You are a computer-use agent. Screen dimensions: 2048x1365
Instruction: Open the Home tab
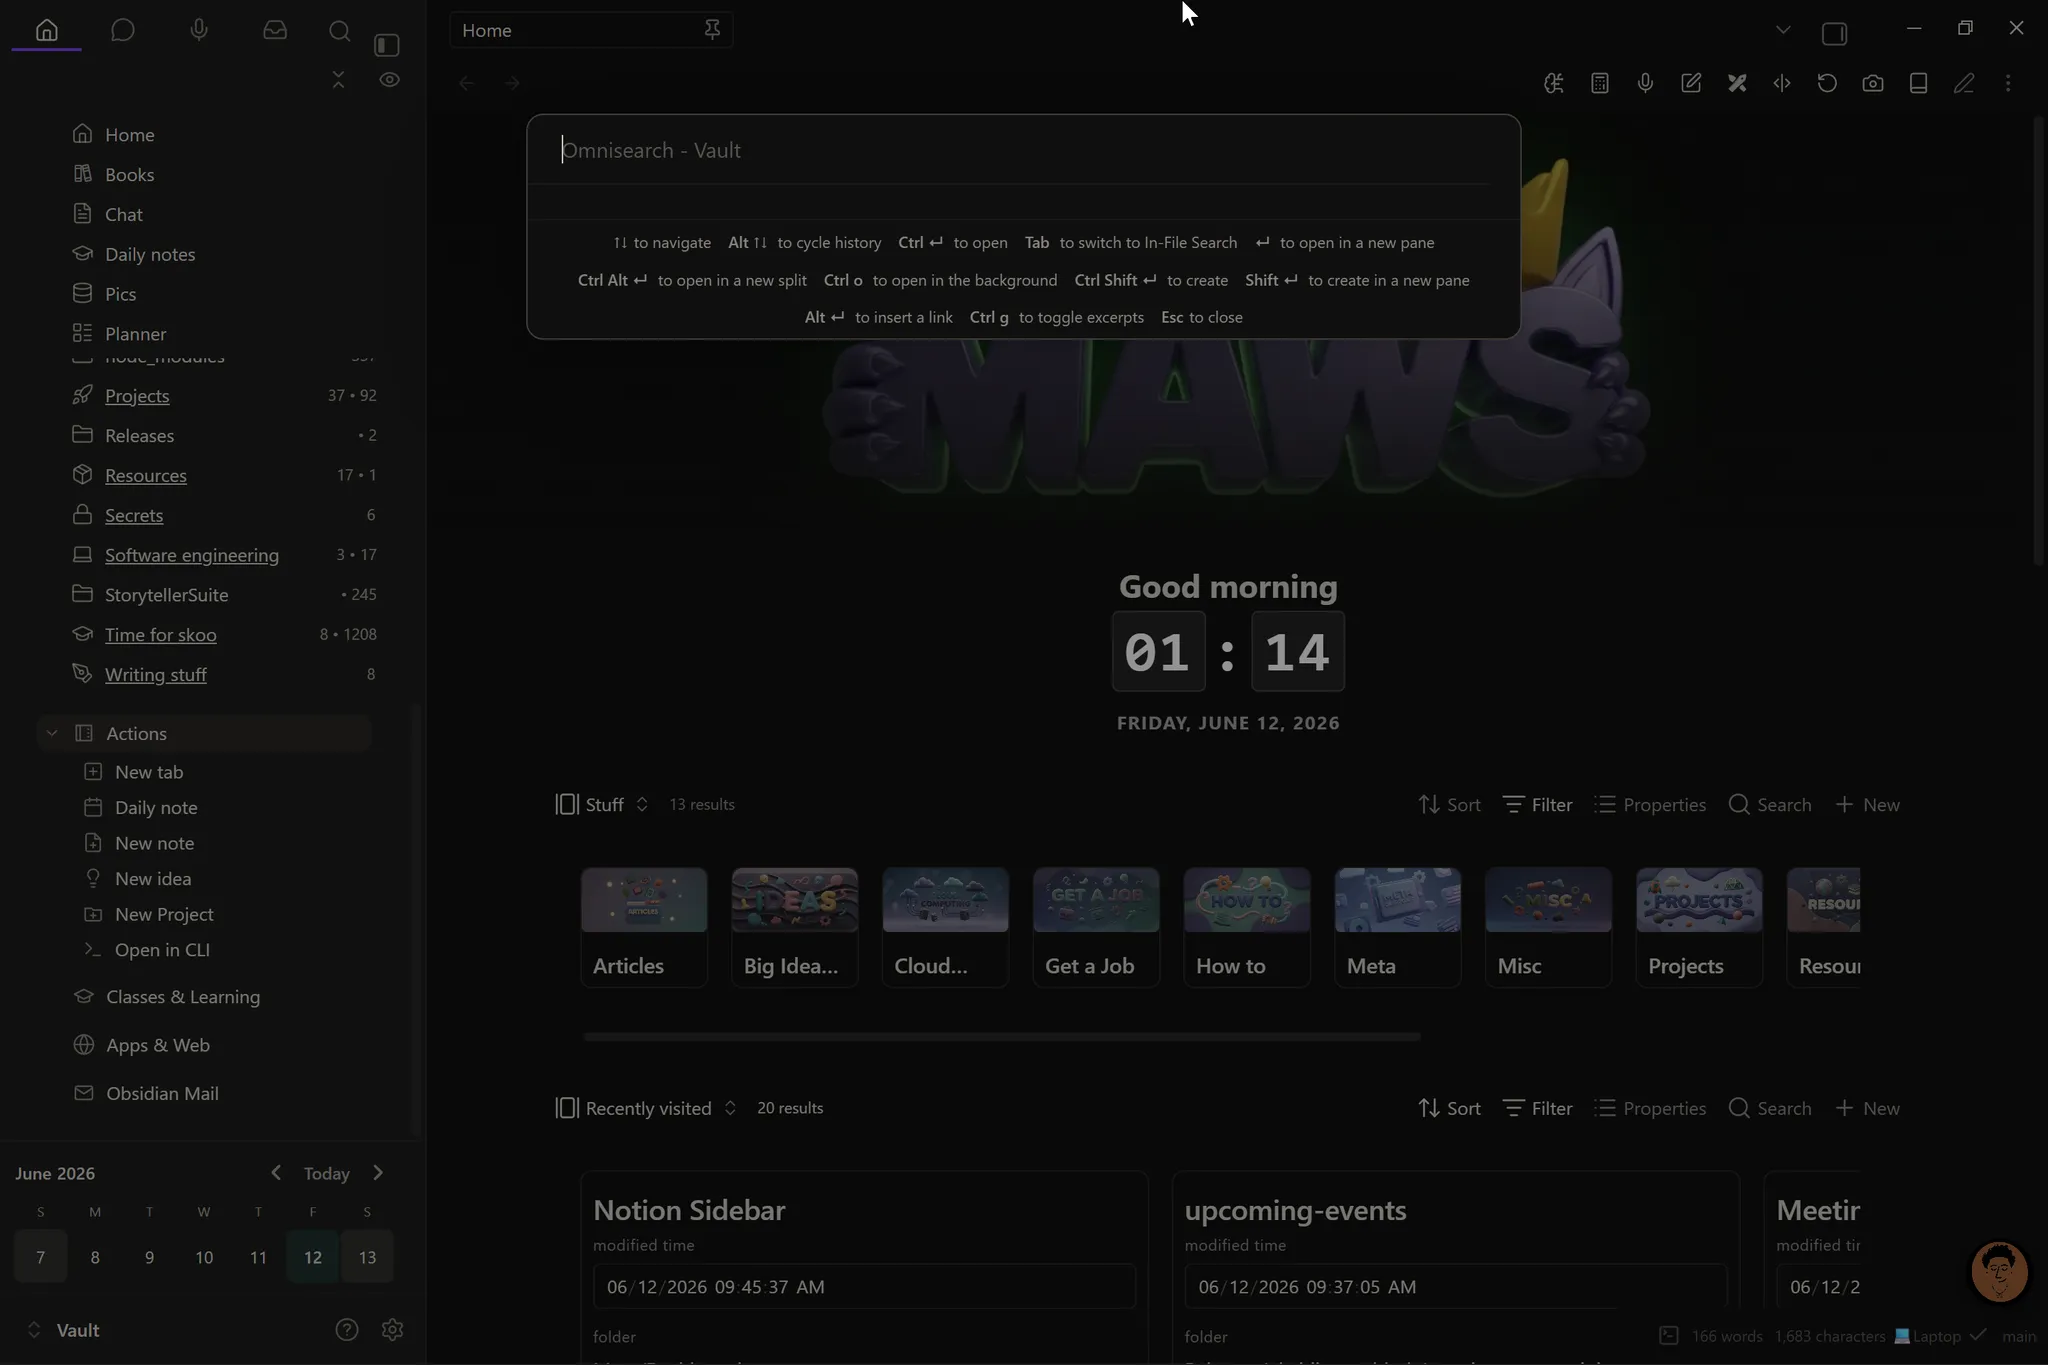click(x=591, y=30)
